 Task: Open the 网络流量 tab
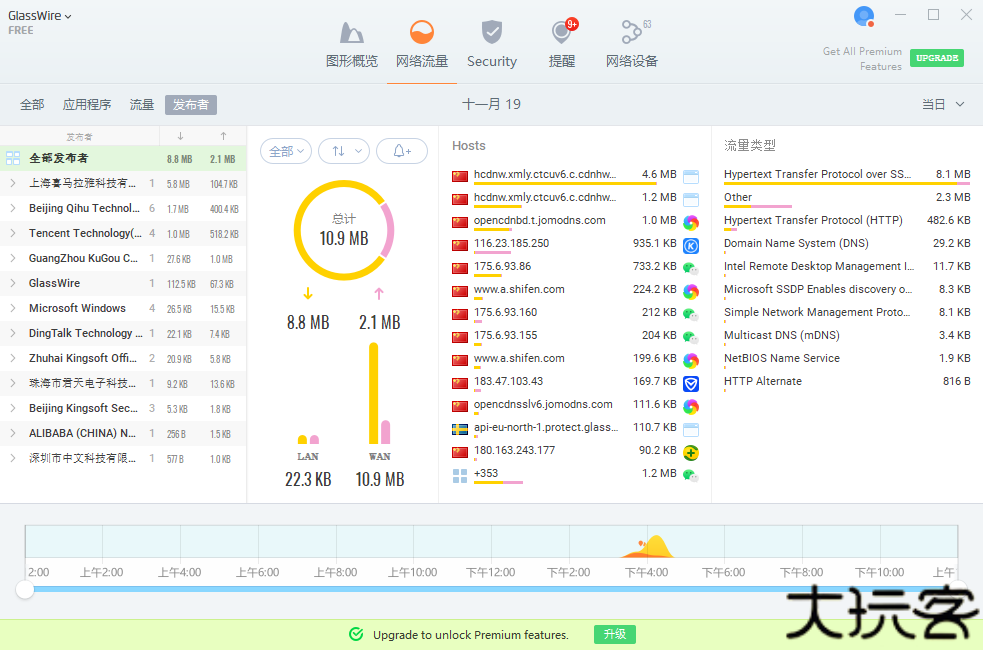coord(422,44)
